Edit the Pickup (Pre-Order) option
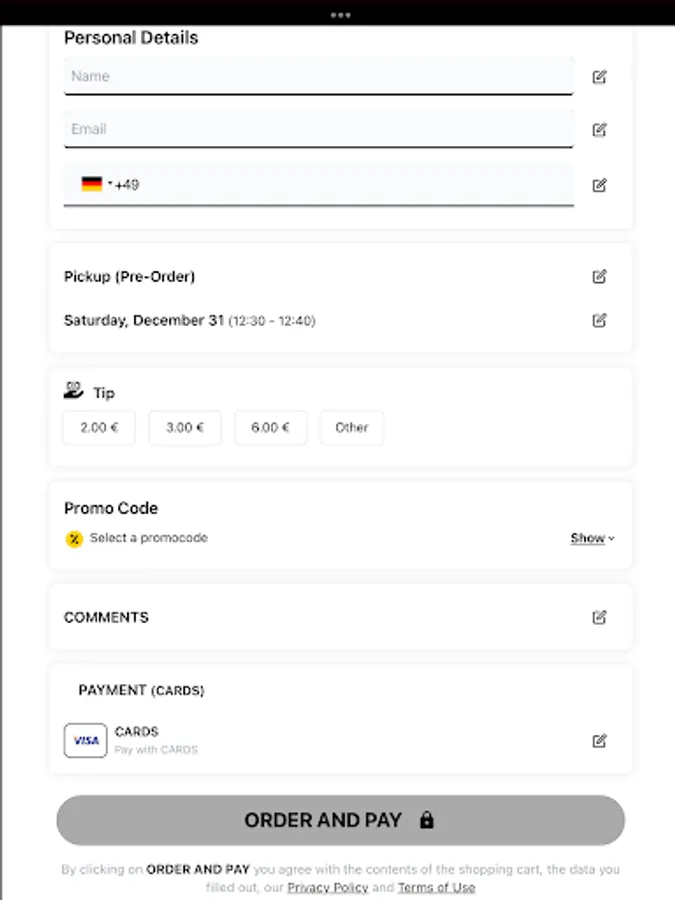Viewport: 675px width, 900px height. (599, 277)
